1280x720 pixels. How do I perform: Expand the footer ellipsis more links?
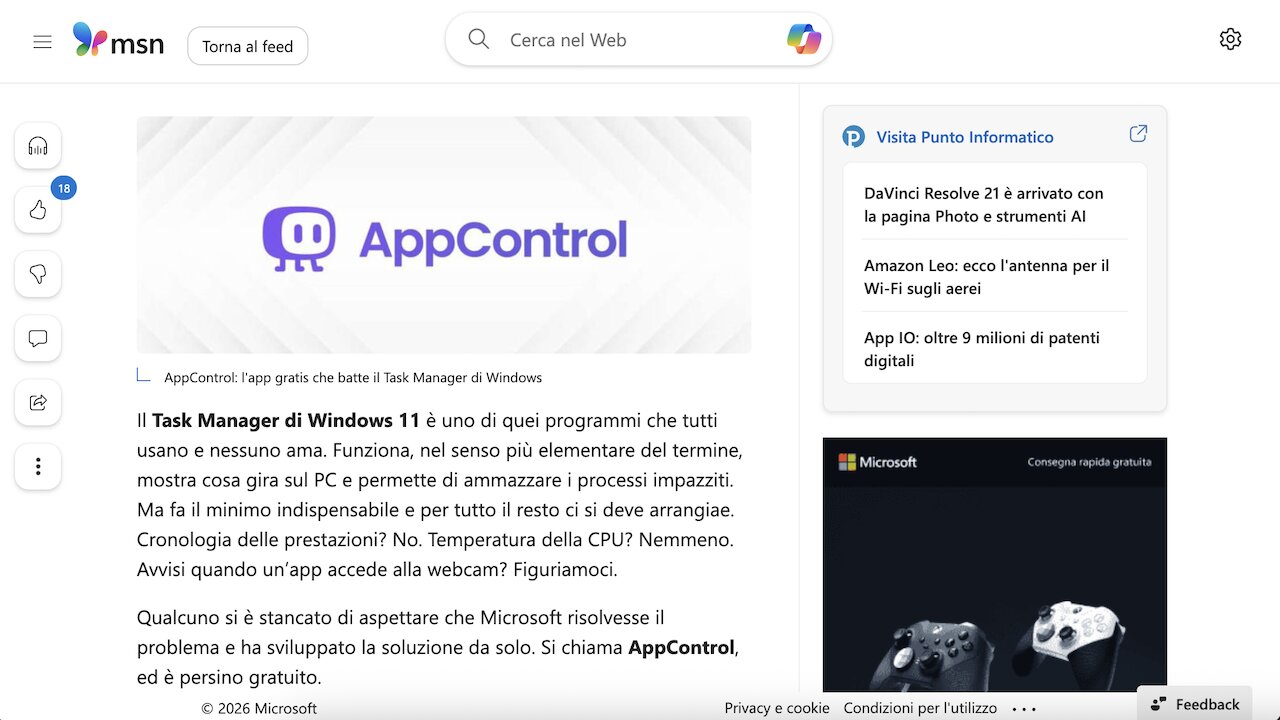click(x=1024, y=708)
